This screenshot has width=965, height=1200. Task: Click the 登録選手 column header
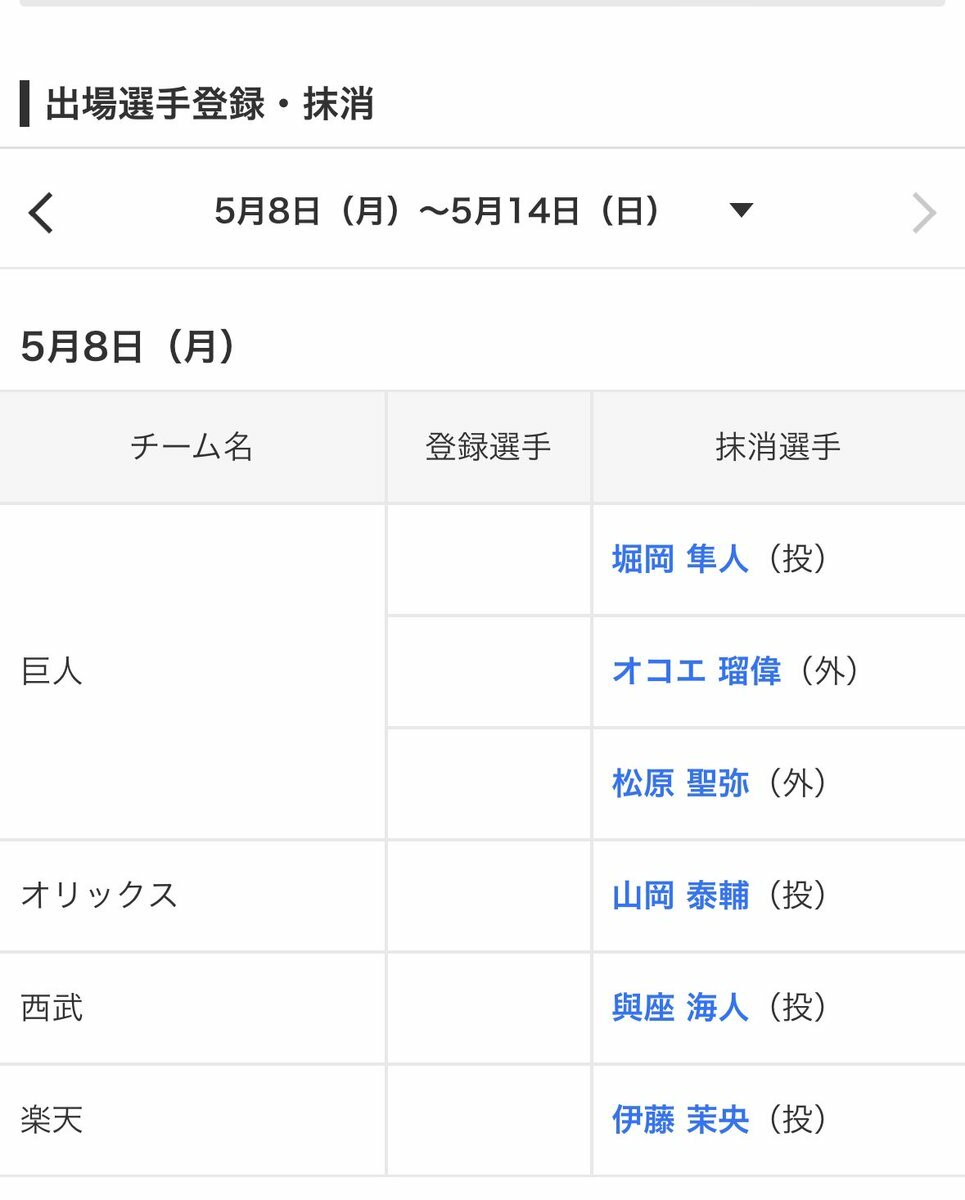488,447
